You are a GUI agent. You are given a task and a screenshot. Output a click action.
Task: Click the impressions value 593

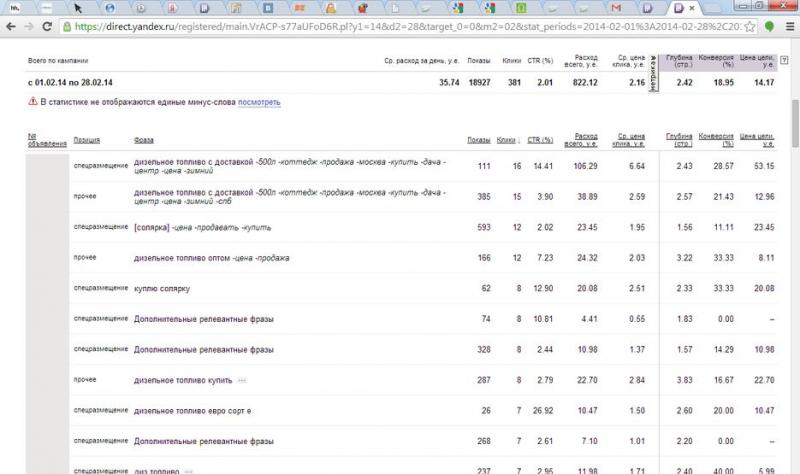(484, 227)
